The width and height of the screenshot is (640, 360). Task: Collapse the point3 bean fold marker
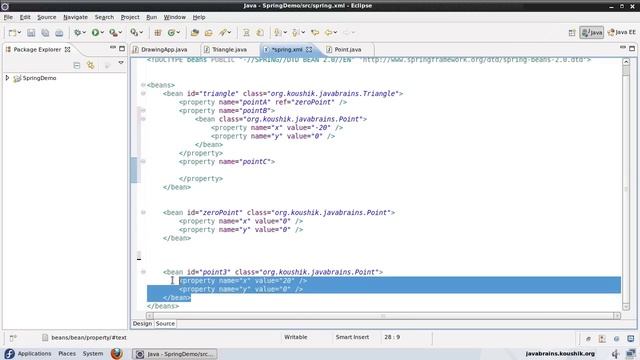pos(143,272)
